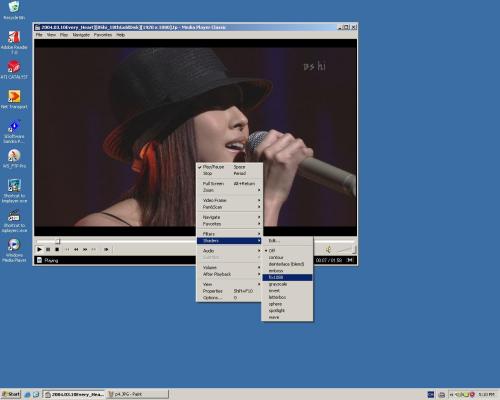Expand the Video Frame submenu
This screenshot has width=500, height=400.
[229, 200]
